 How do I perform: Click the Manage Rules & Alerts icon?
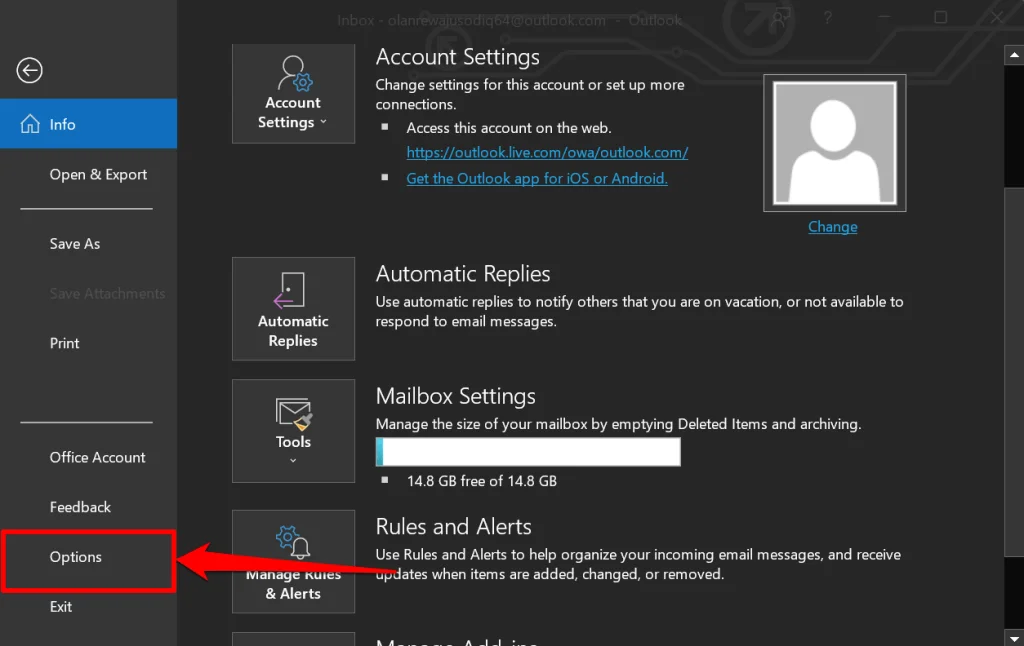293,542
